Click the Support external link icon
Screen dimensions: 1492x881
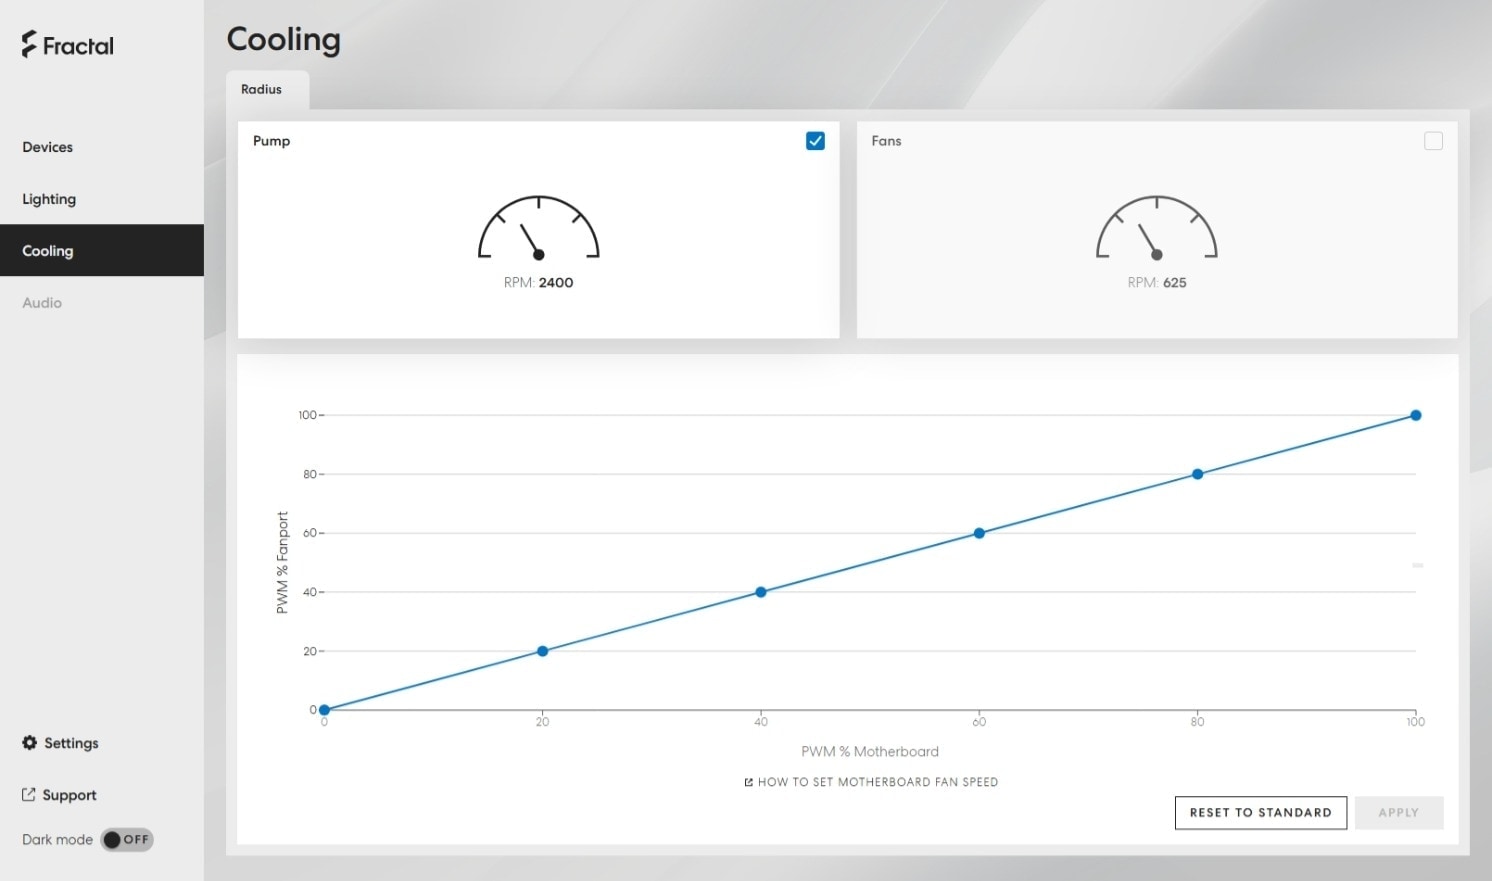click(x=29, y=795)
